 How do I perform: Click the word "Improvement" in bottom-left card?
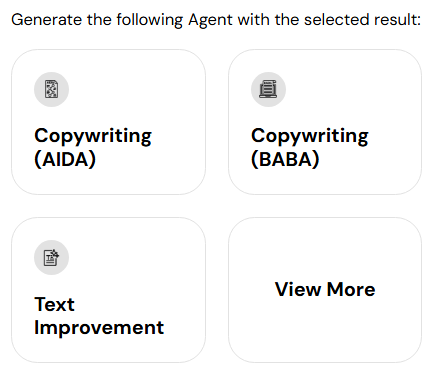99,328
